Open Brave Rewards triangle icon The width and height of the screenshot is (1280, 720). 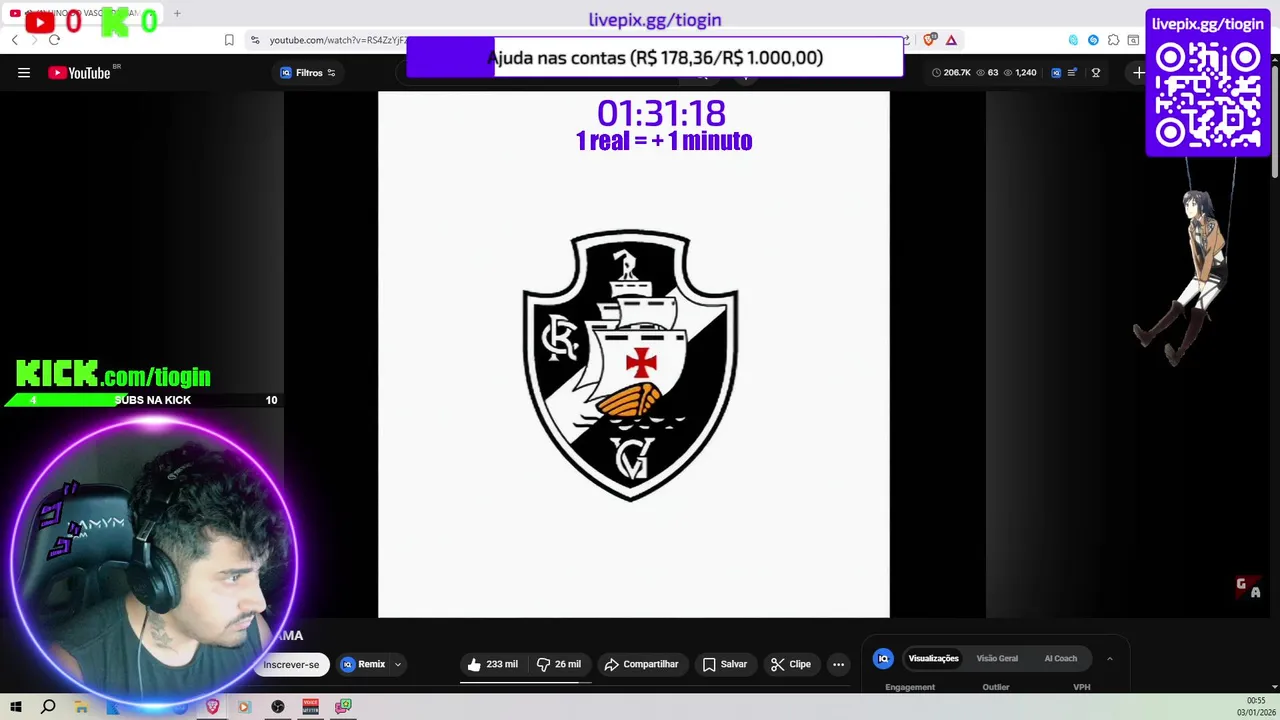[951, 40]
